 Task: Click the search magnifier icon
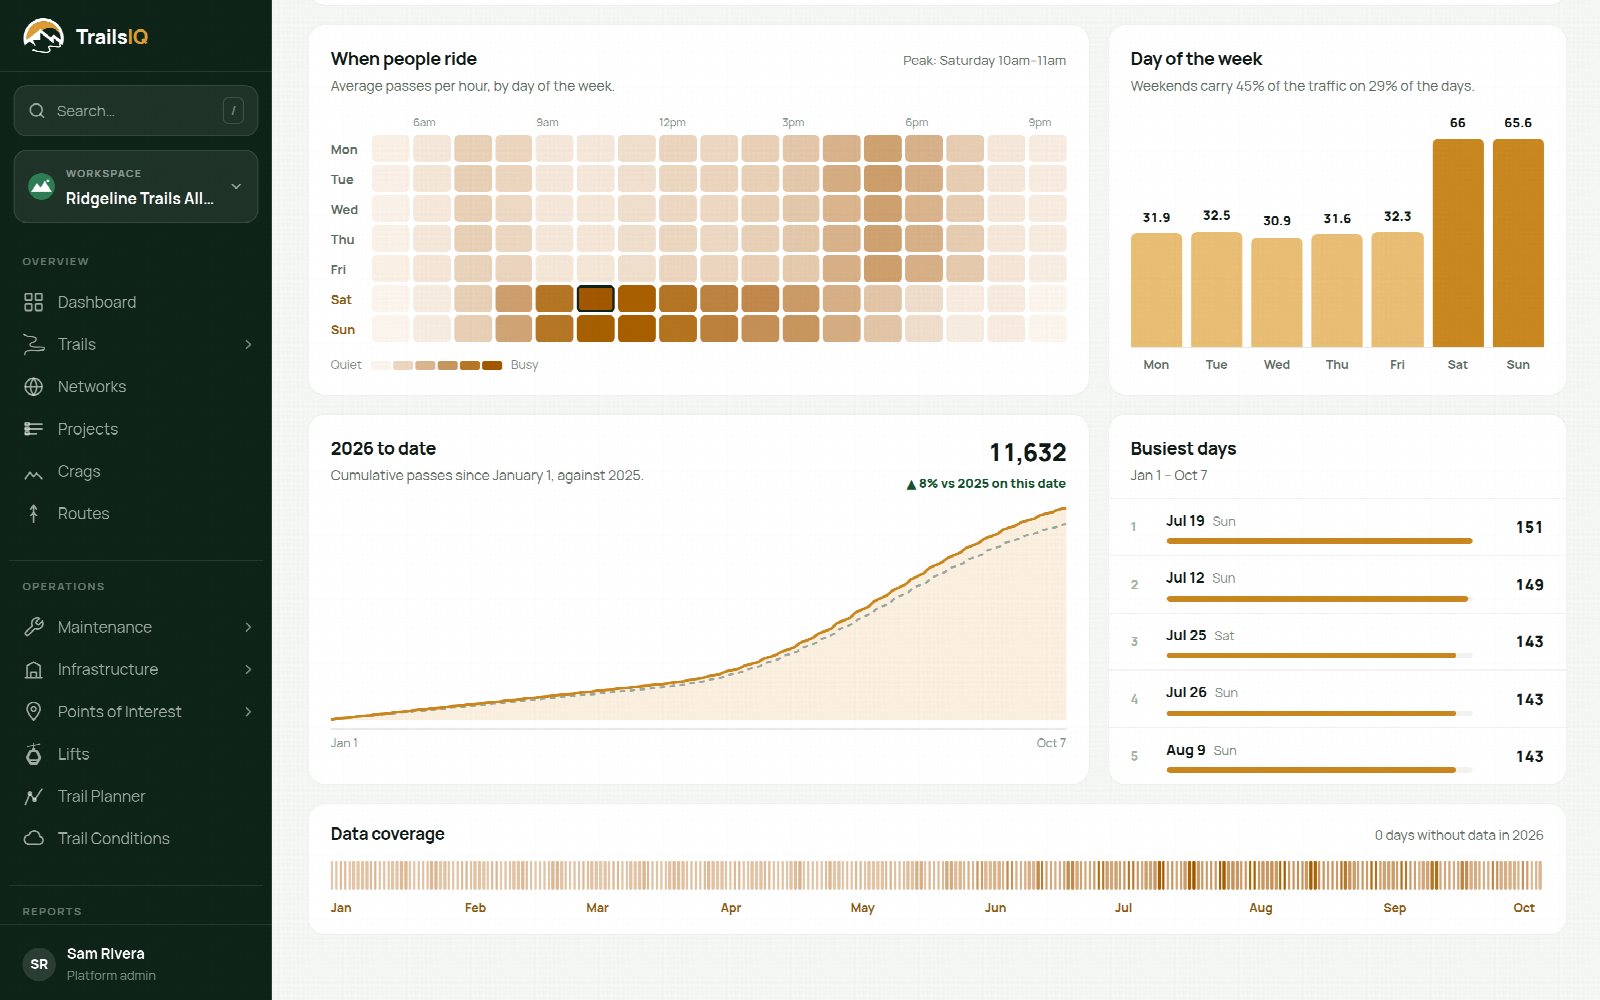tap(37, 111)
